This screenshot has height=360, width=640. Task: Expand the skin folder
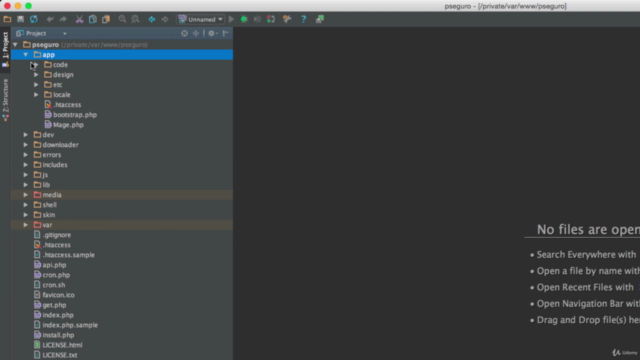click(x=26, y=215)
